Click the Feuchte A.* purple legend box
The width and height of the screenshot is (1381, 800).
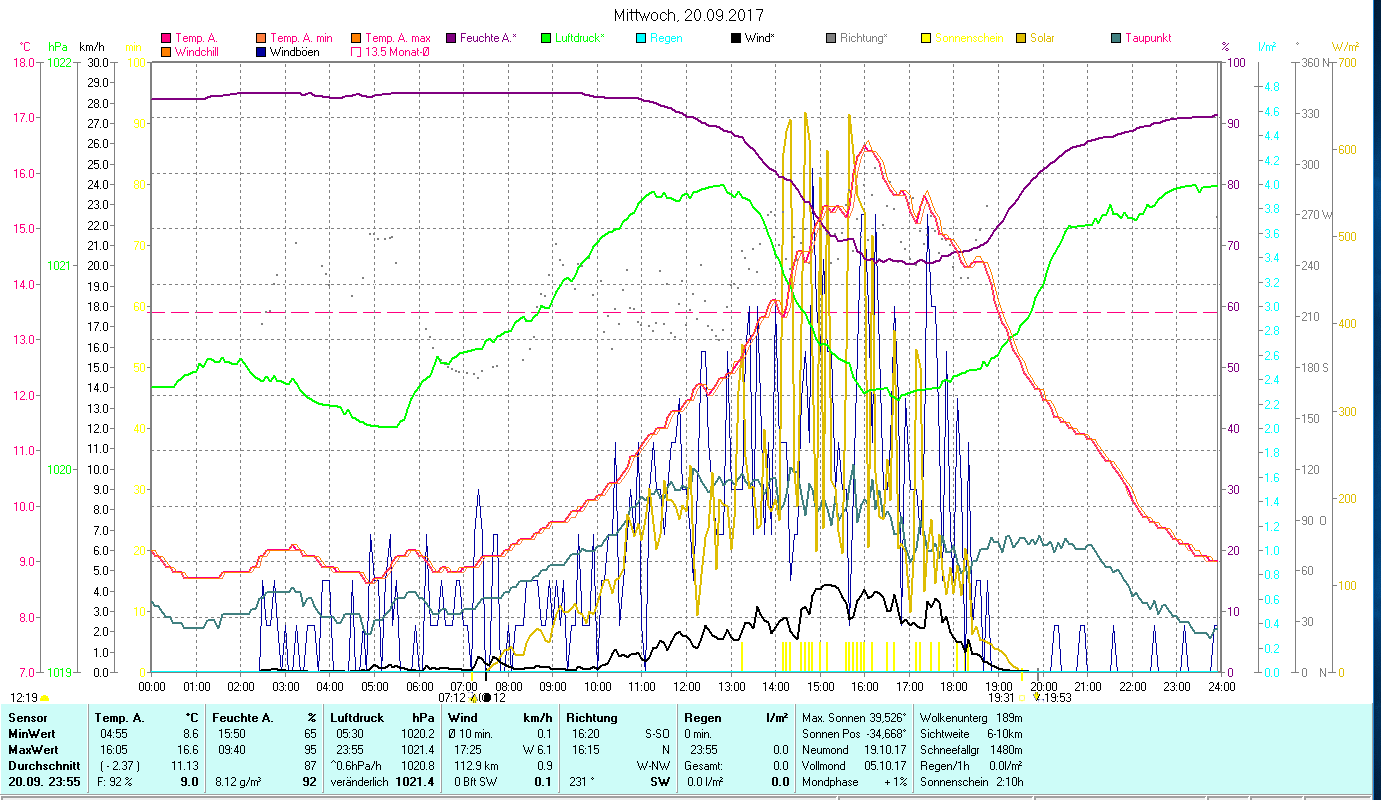coord(451,39)
